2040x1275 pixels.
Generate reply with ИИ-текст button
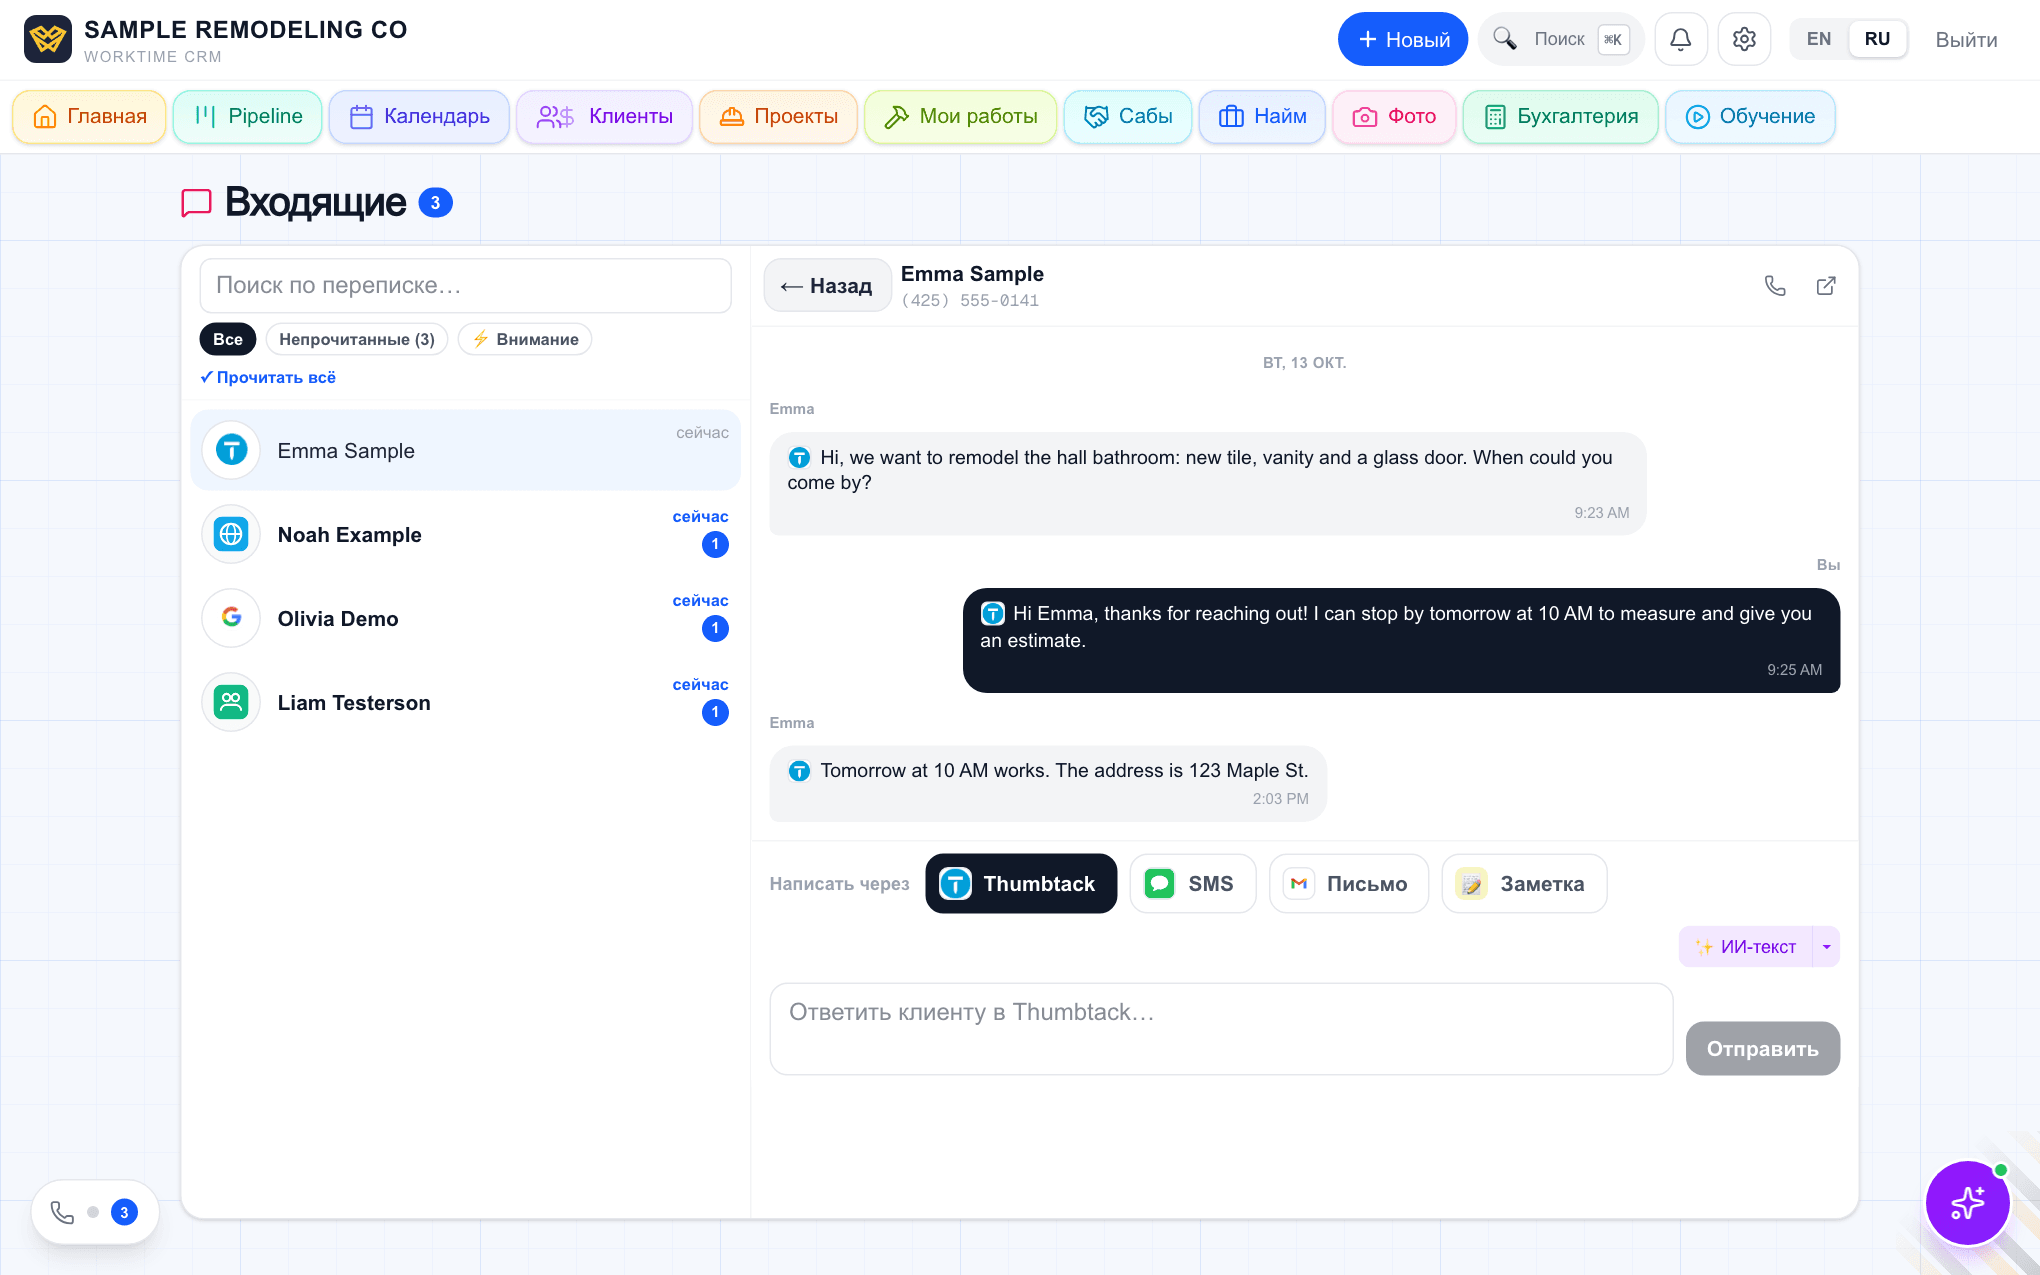[x=1746, y=947]
